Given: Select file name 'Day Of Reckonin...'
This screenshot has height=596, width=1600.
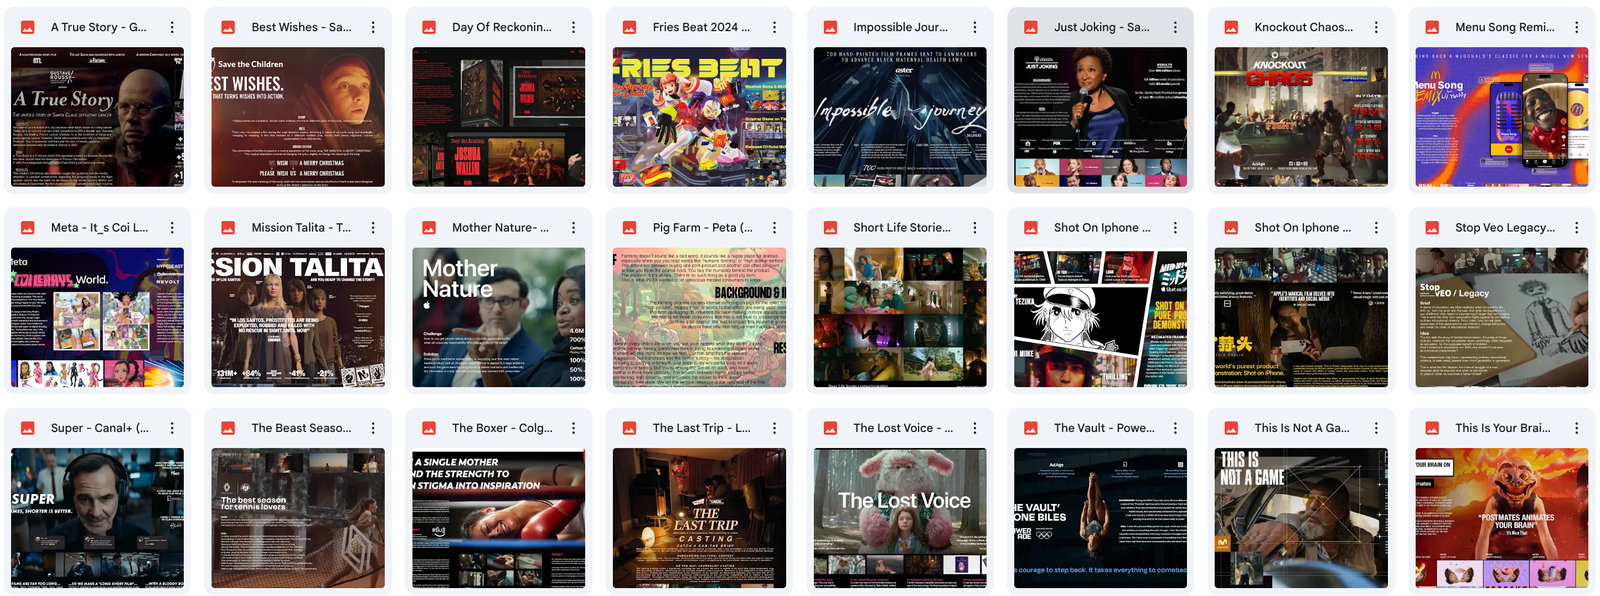Looking at the screenshot, I should coord(501,27).
